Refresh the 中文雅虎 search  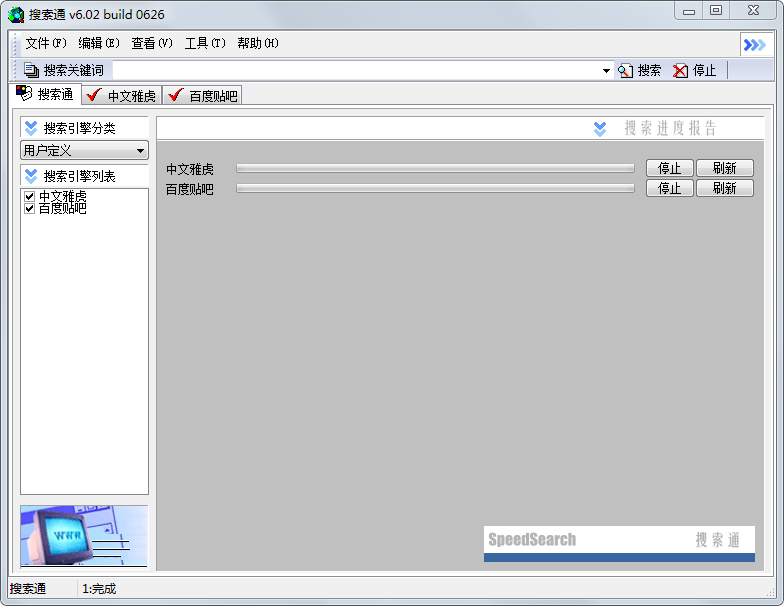pos(724,168)
